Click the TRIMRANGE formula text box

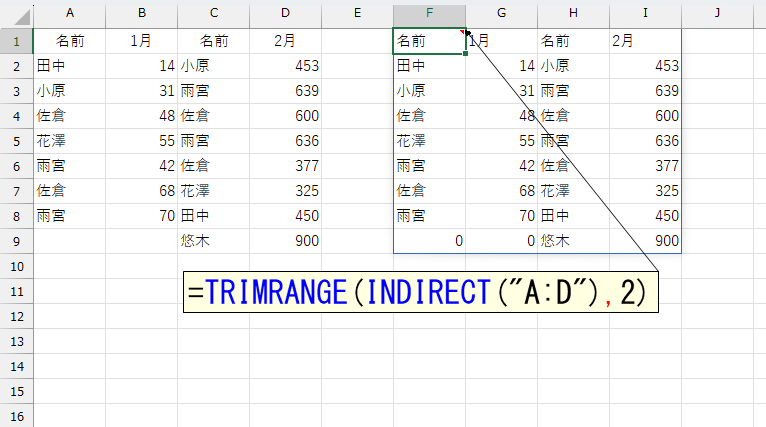tap(422, 292)
